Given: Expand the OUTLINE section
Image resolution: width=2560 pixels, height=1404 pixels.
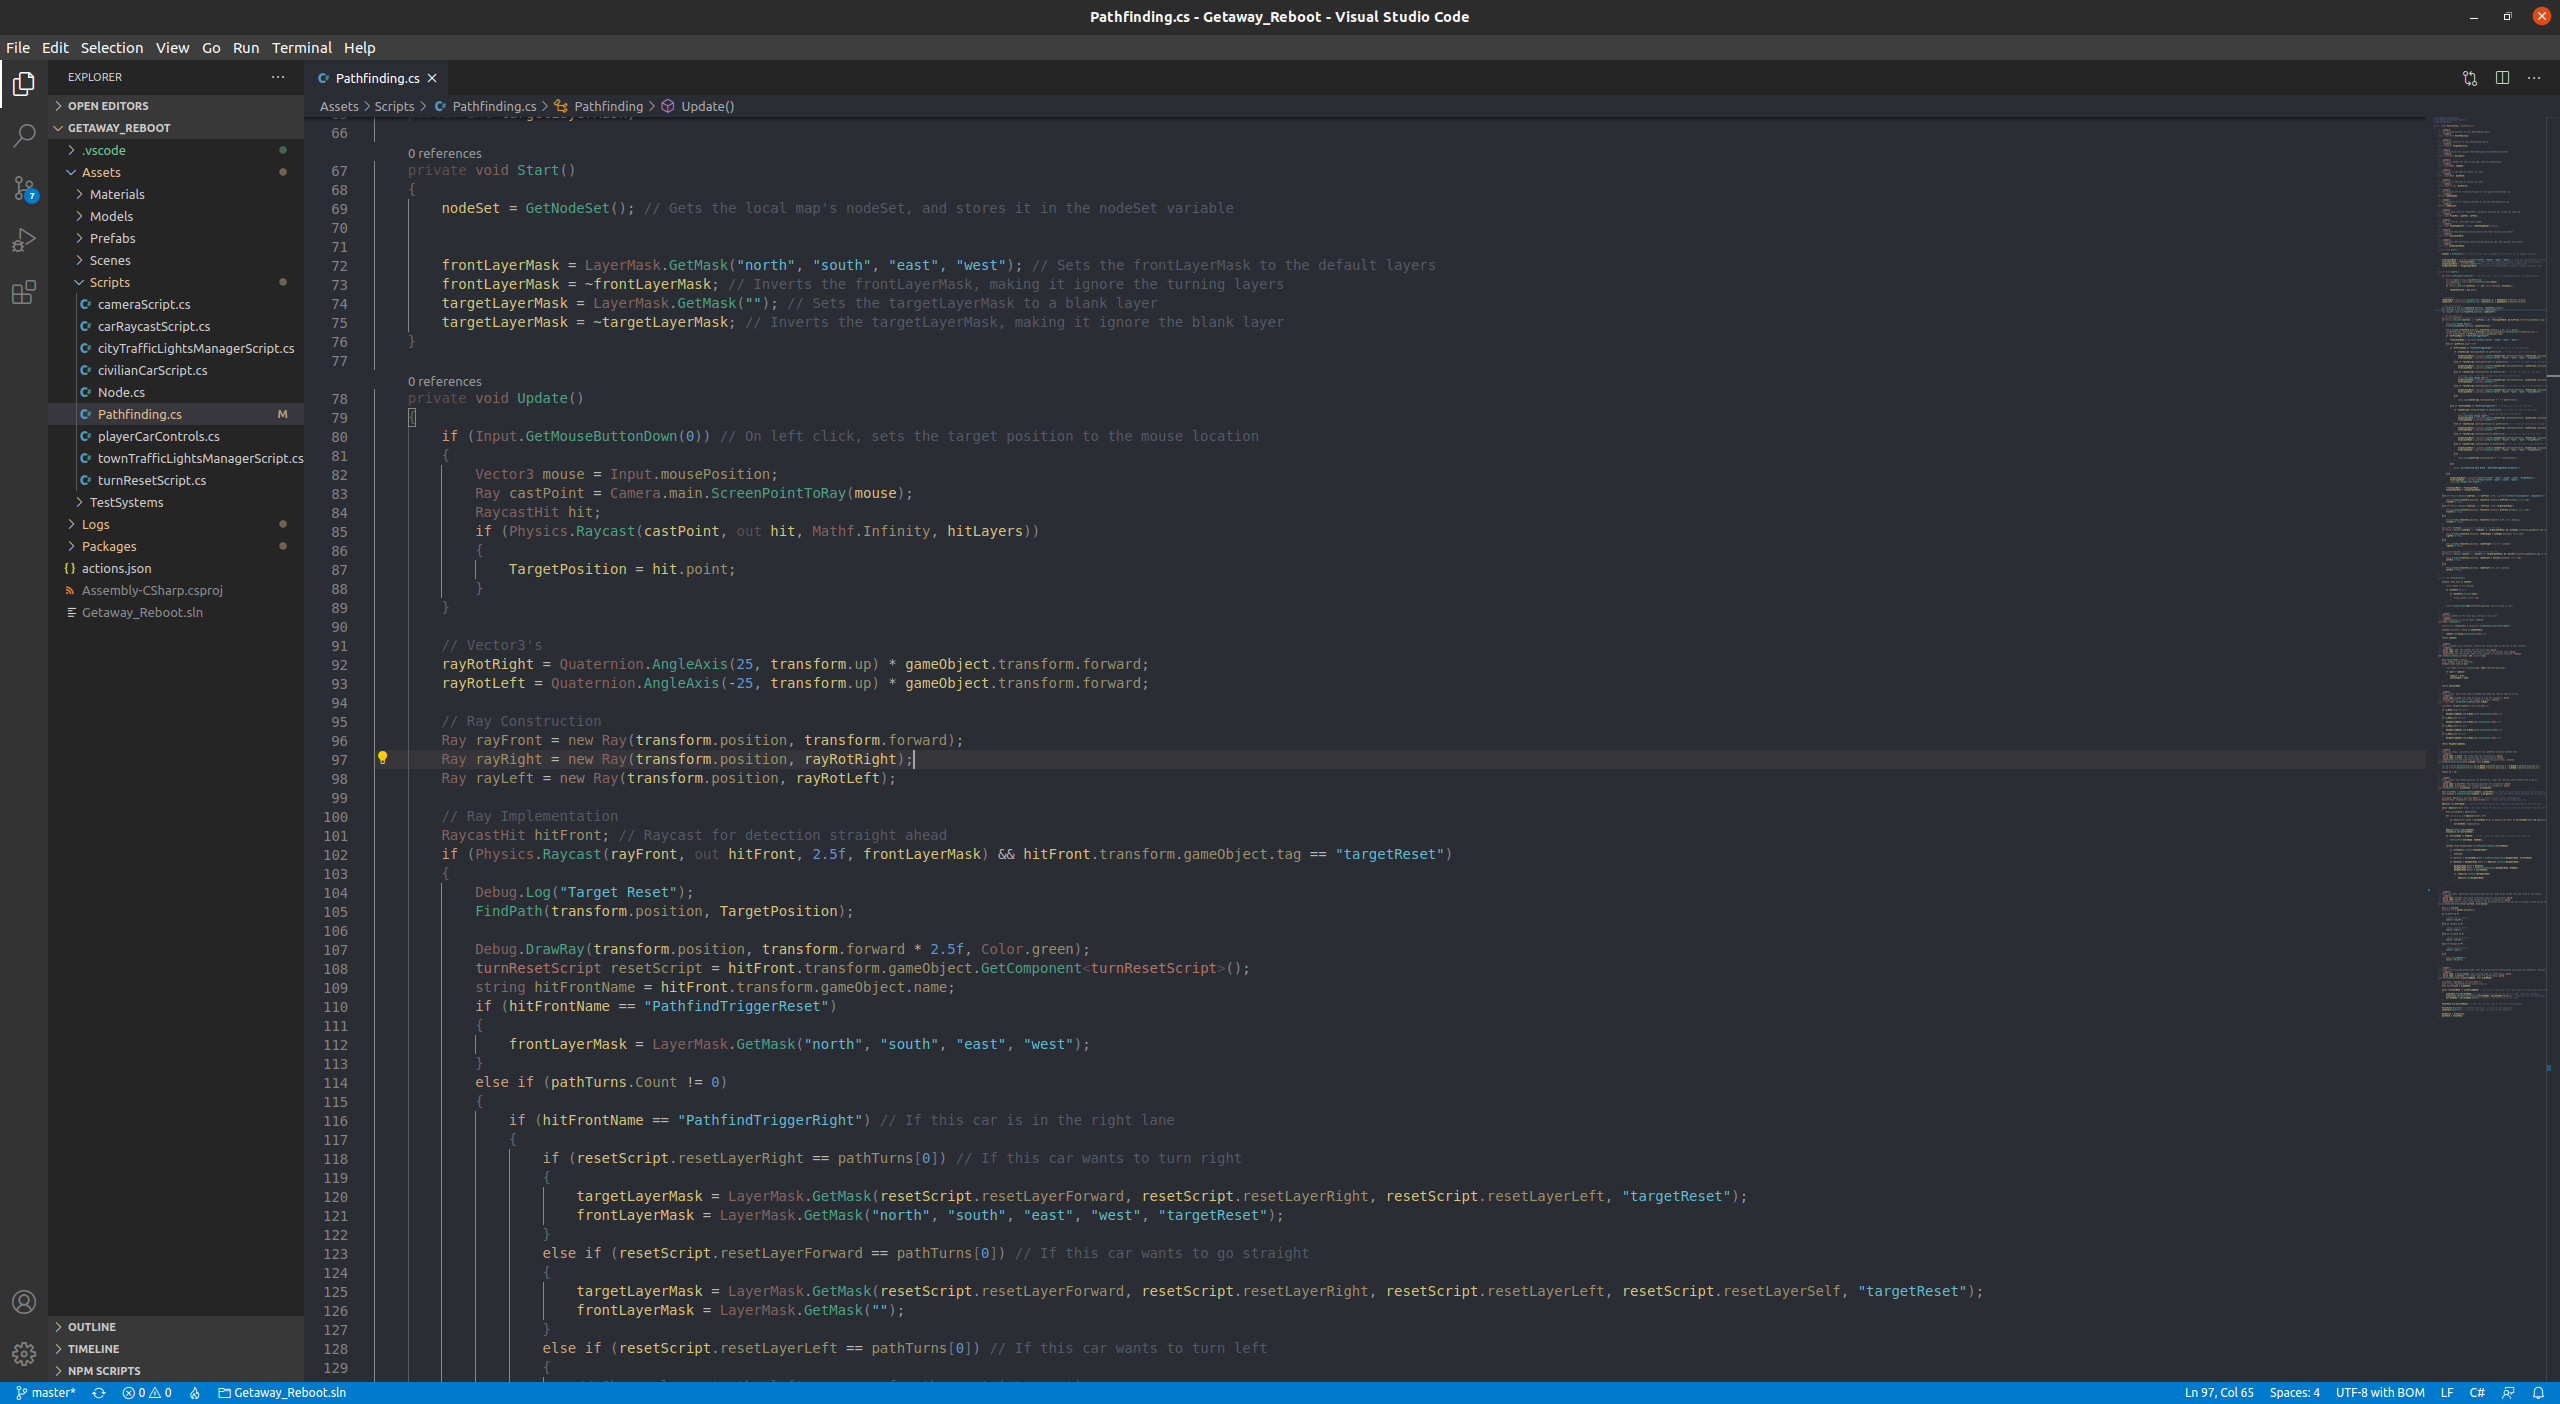Looking at the screenshot, I should coord(92,1327).
